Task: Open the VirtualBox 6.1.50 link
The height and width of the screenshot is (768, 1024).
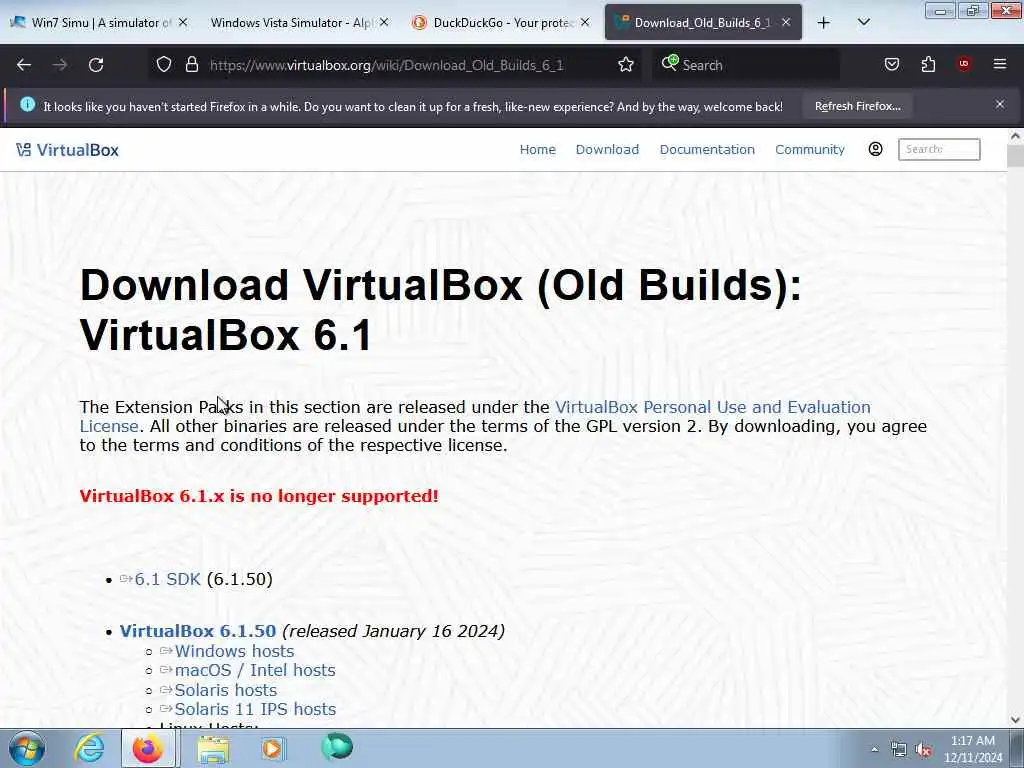Action: pyautogui.click(x=197, y=631)
